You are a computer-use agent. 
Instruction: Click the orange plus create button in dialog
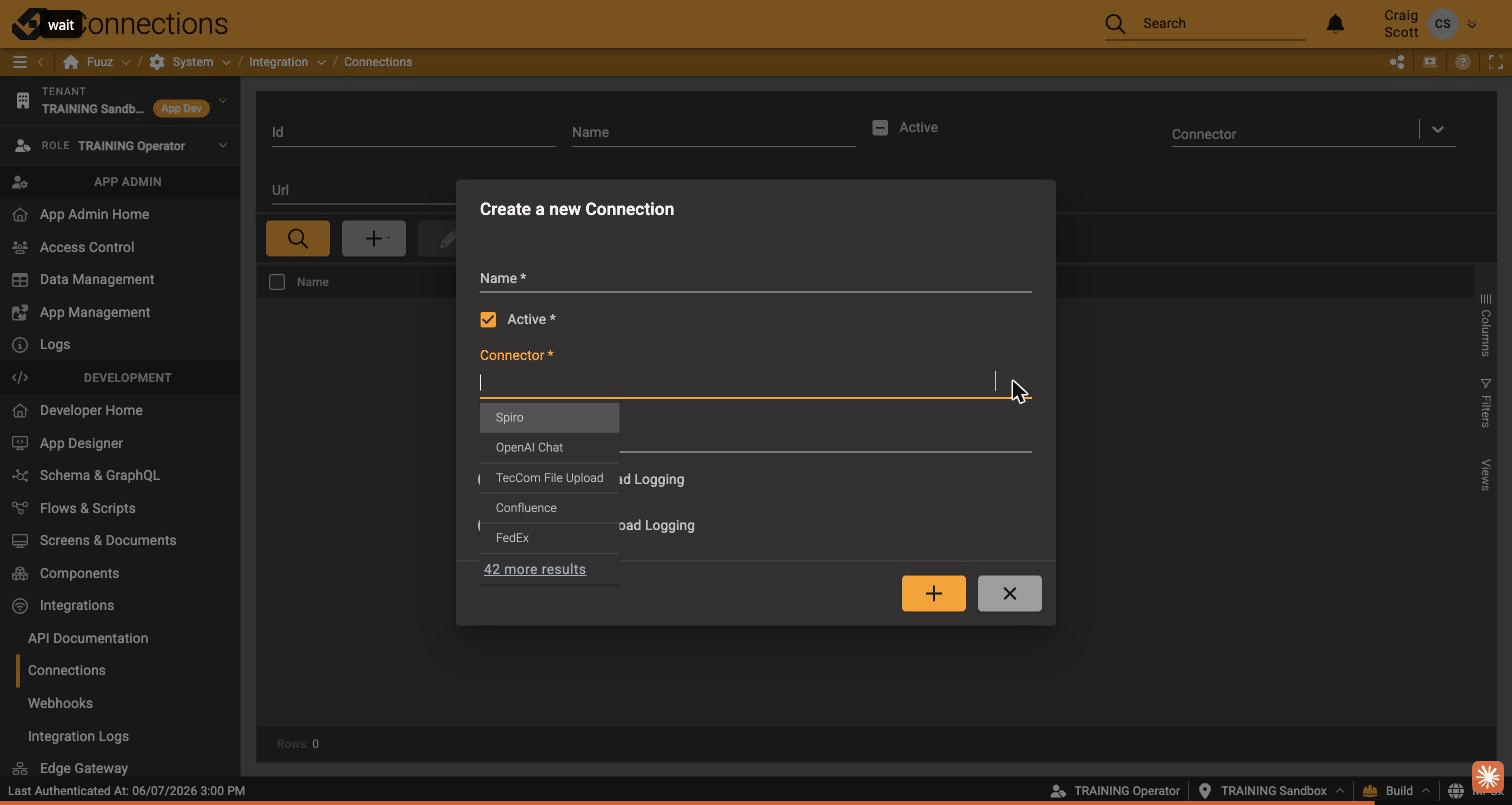coord(934,593)
